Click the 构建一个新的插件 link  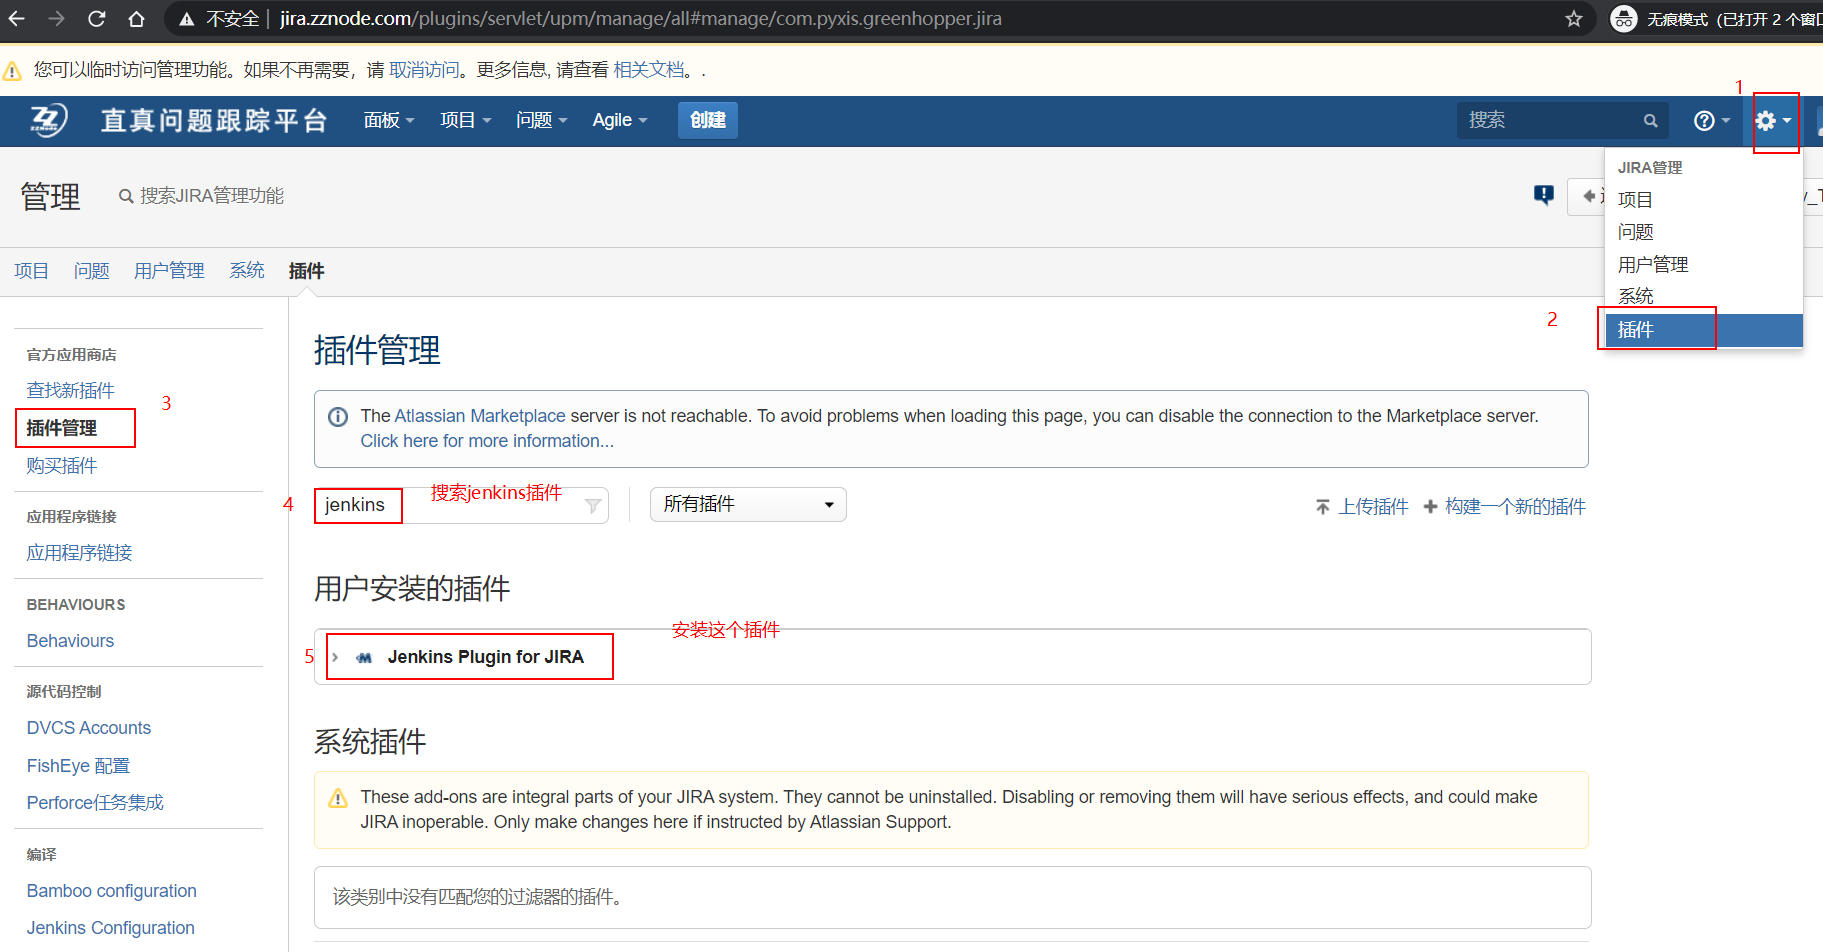pos(1515,507)
